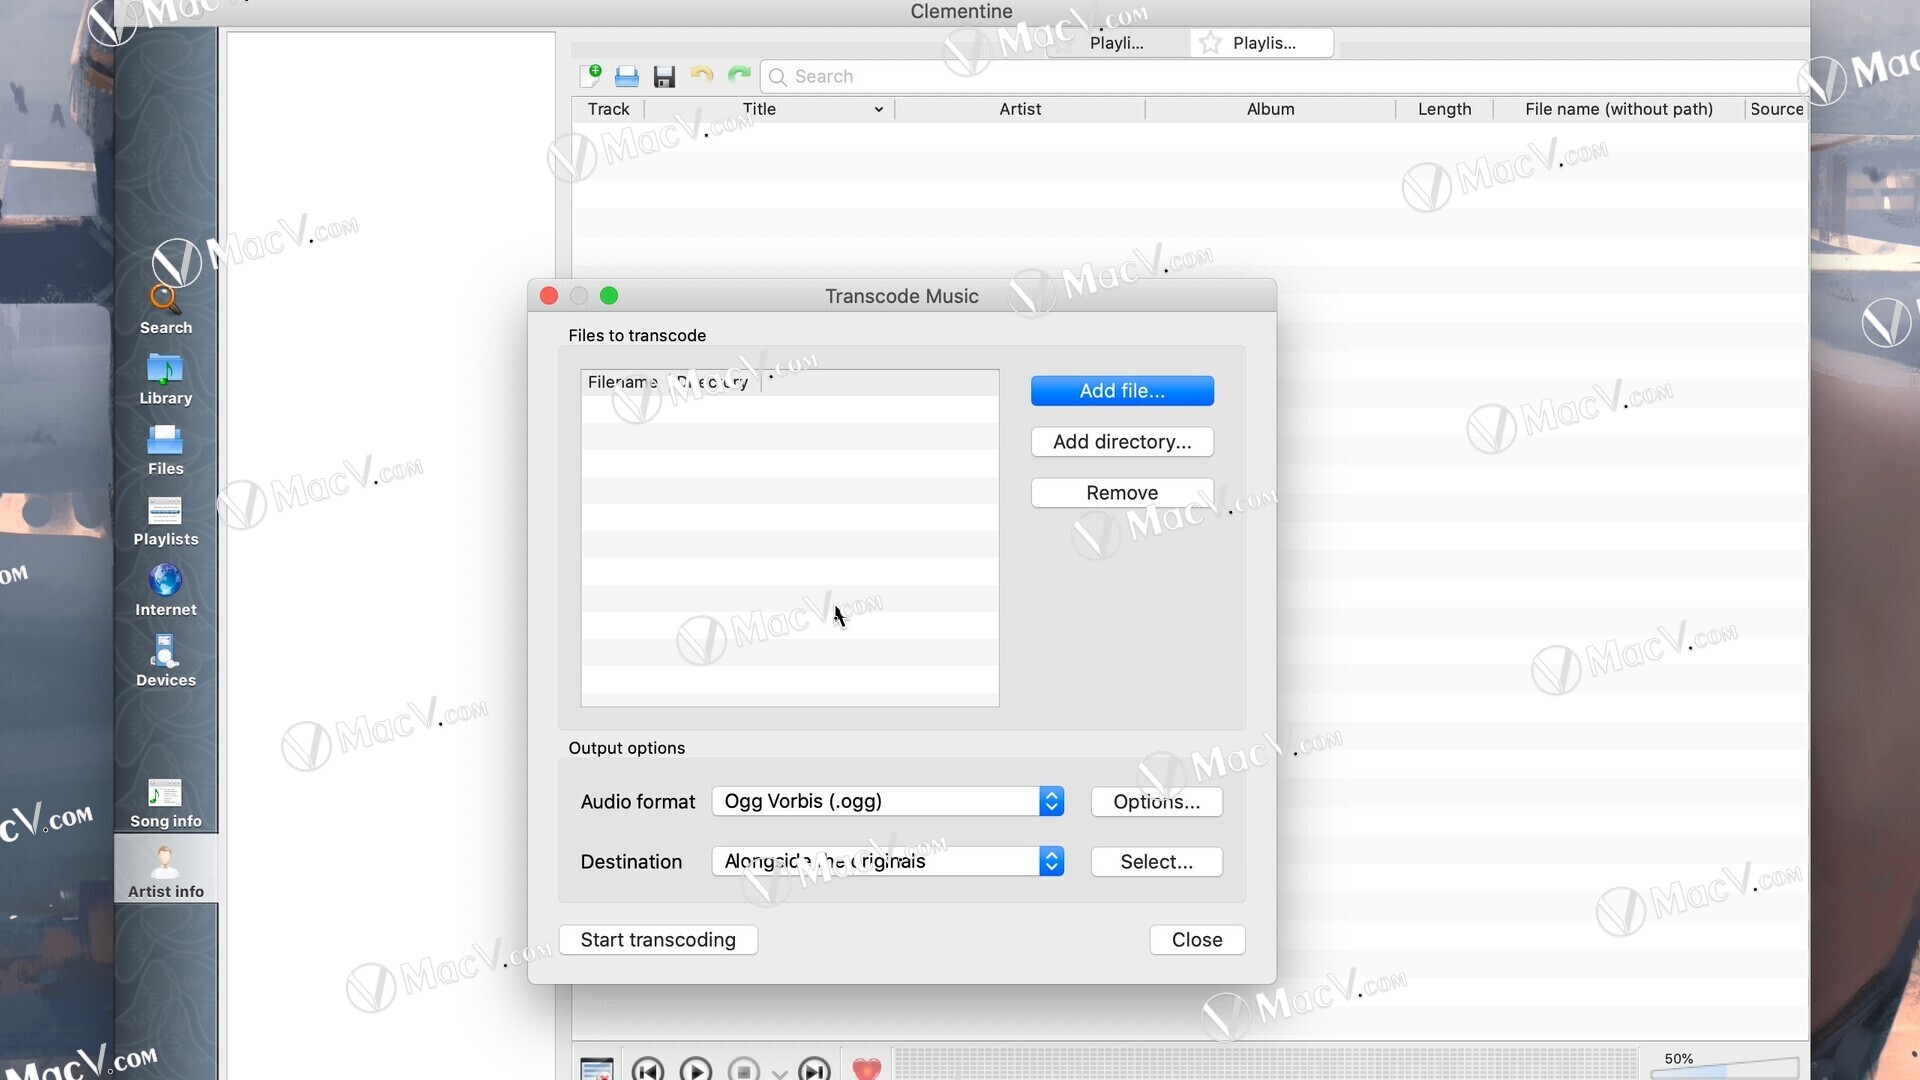1920x1080 pixels.
Task: Click the save playlist floppy icon
Action: [x=664, y=77]
